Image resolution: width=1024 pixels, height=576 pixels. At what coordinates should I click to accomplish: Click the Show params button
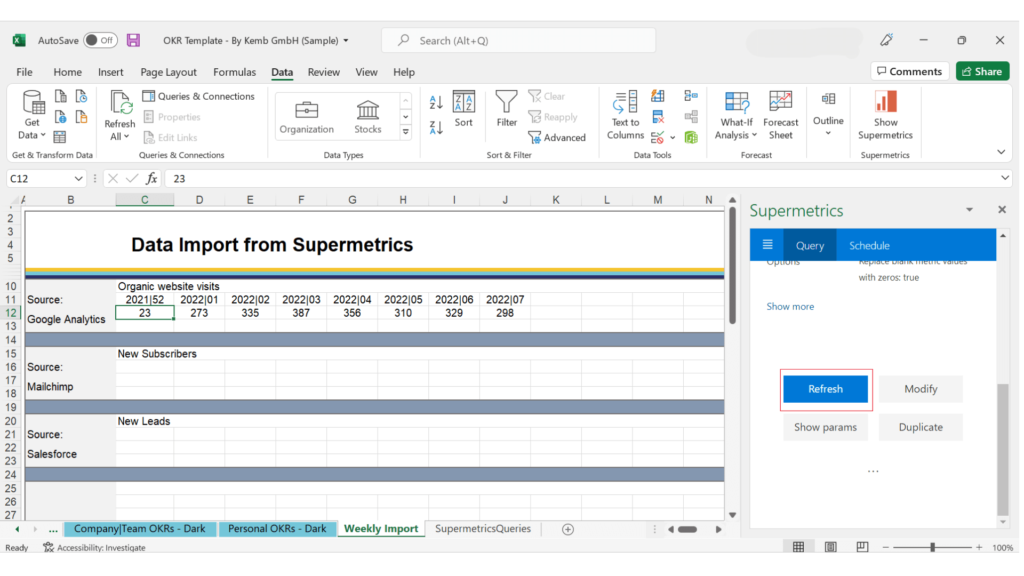click(x=825, y=427)
